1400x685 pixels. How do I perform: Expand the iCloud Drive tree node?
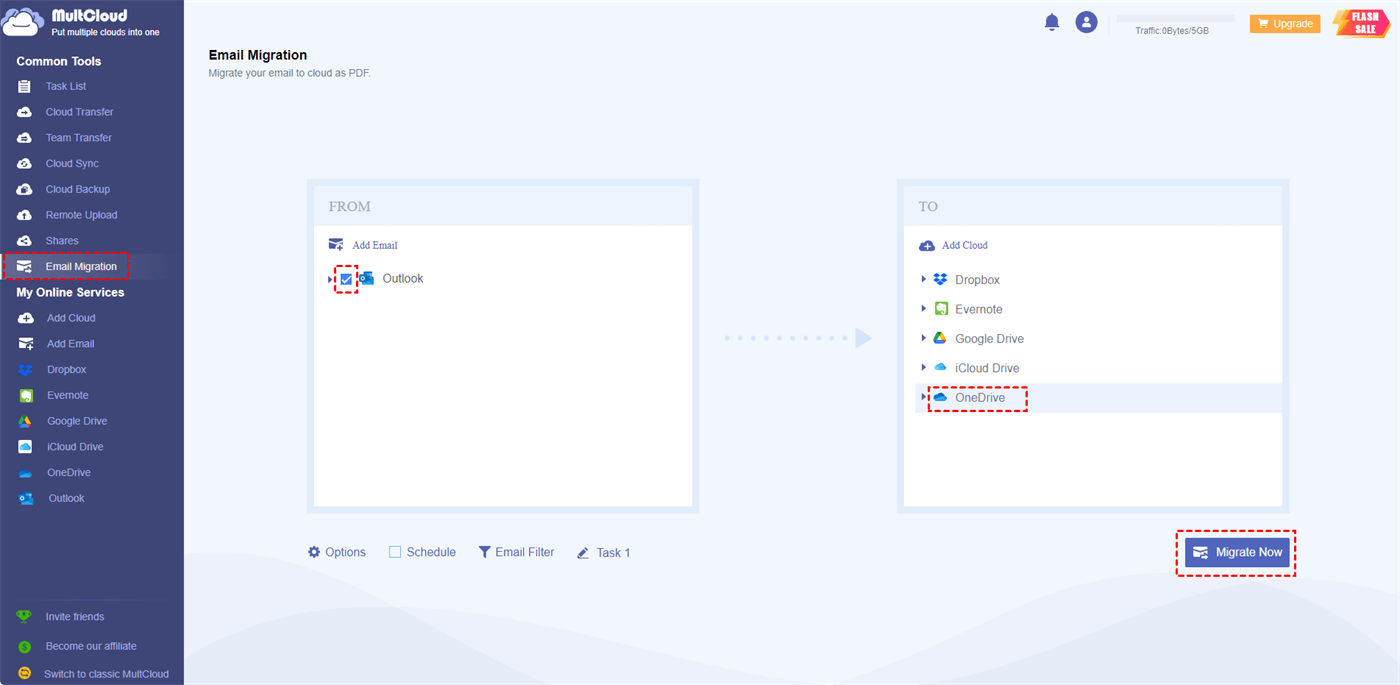point(924,368)
